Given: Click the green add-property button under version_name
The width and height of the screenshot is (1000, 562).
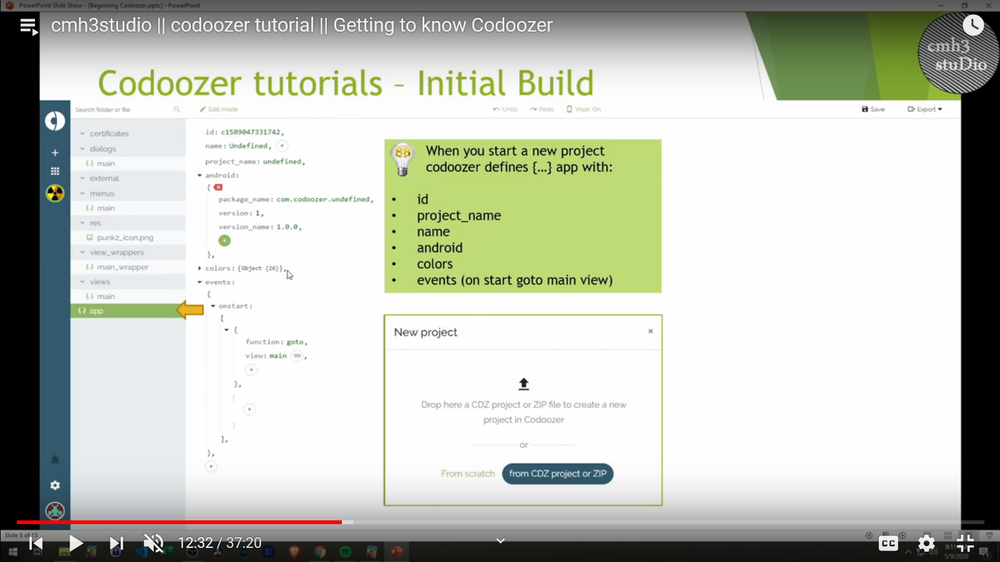Looking at the screenshot, I should 224,240.
